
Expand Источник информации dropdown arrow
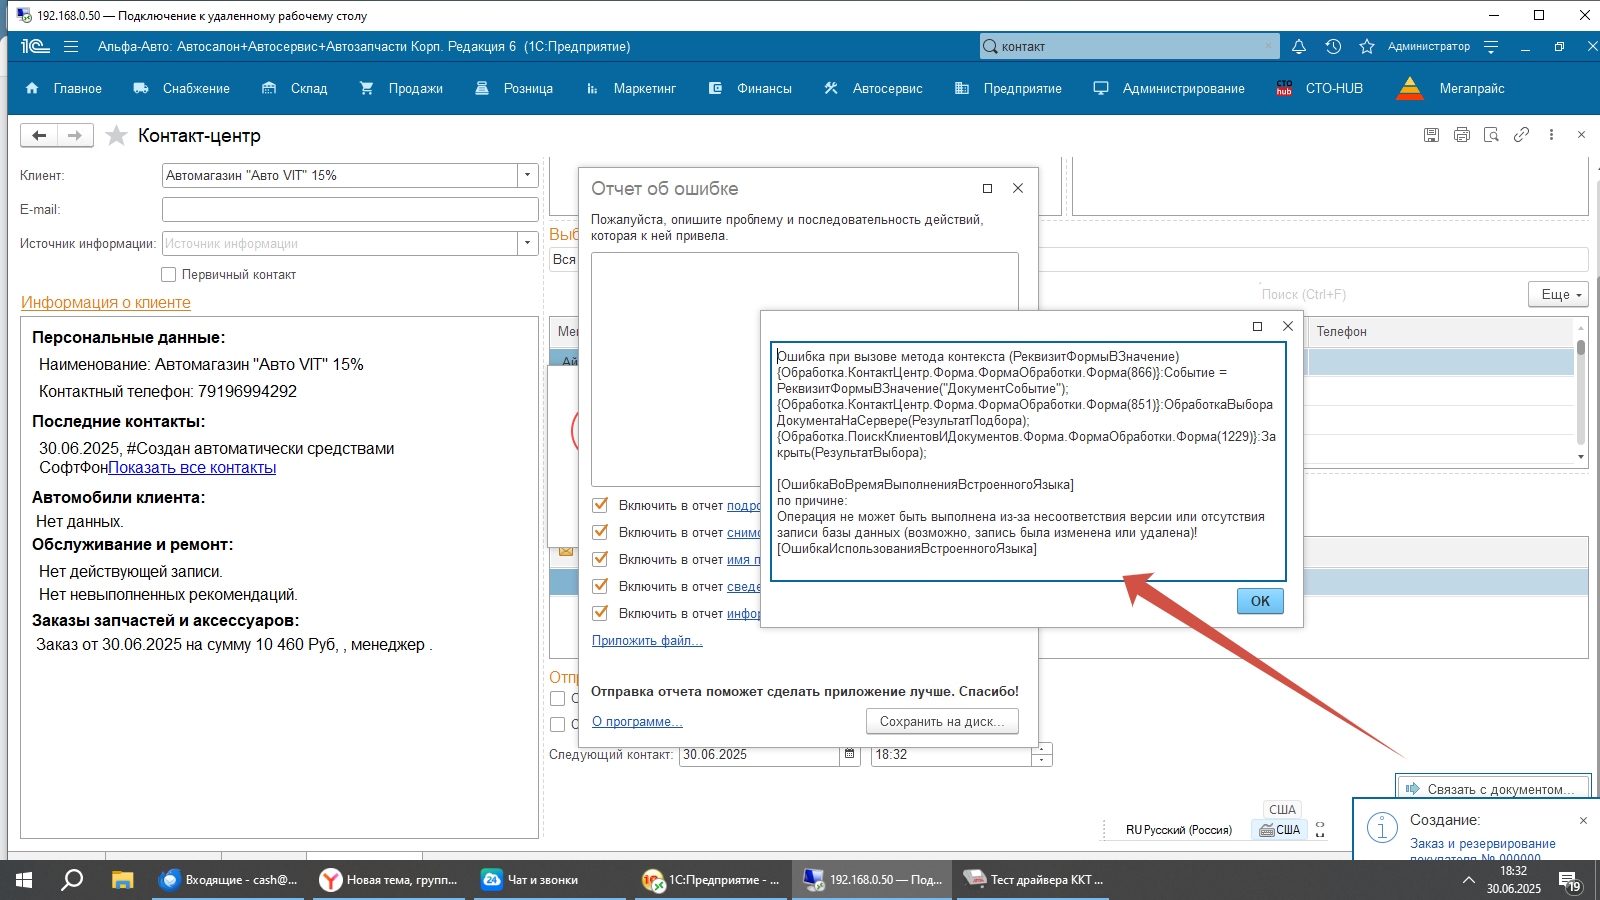tap(528, 243)
